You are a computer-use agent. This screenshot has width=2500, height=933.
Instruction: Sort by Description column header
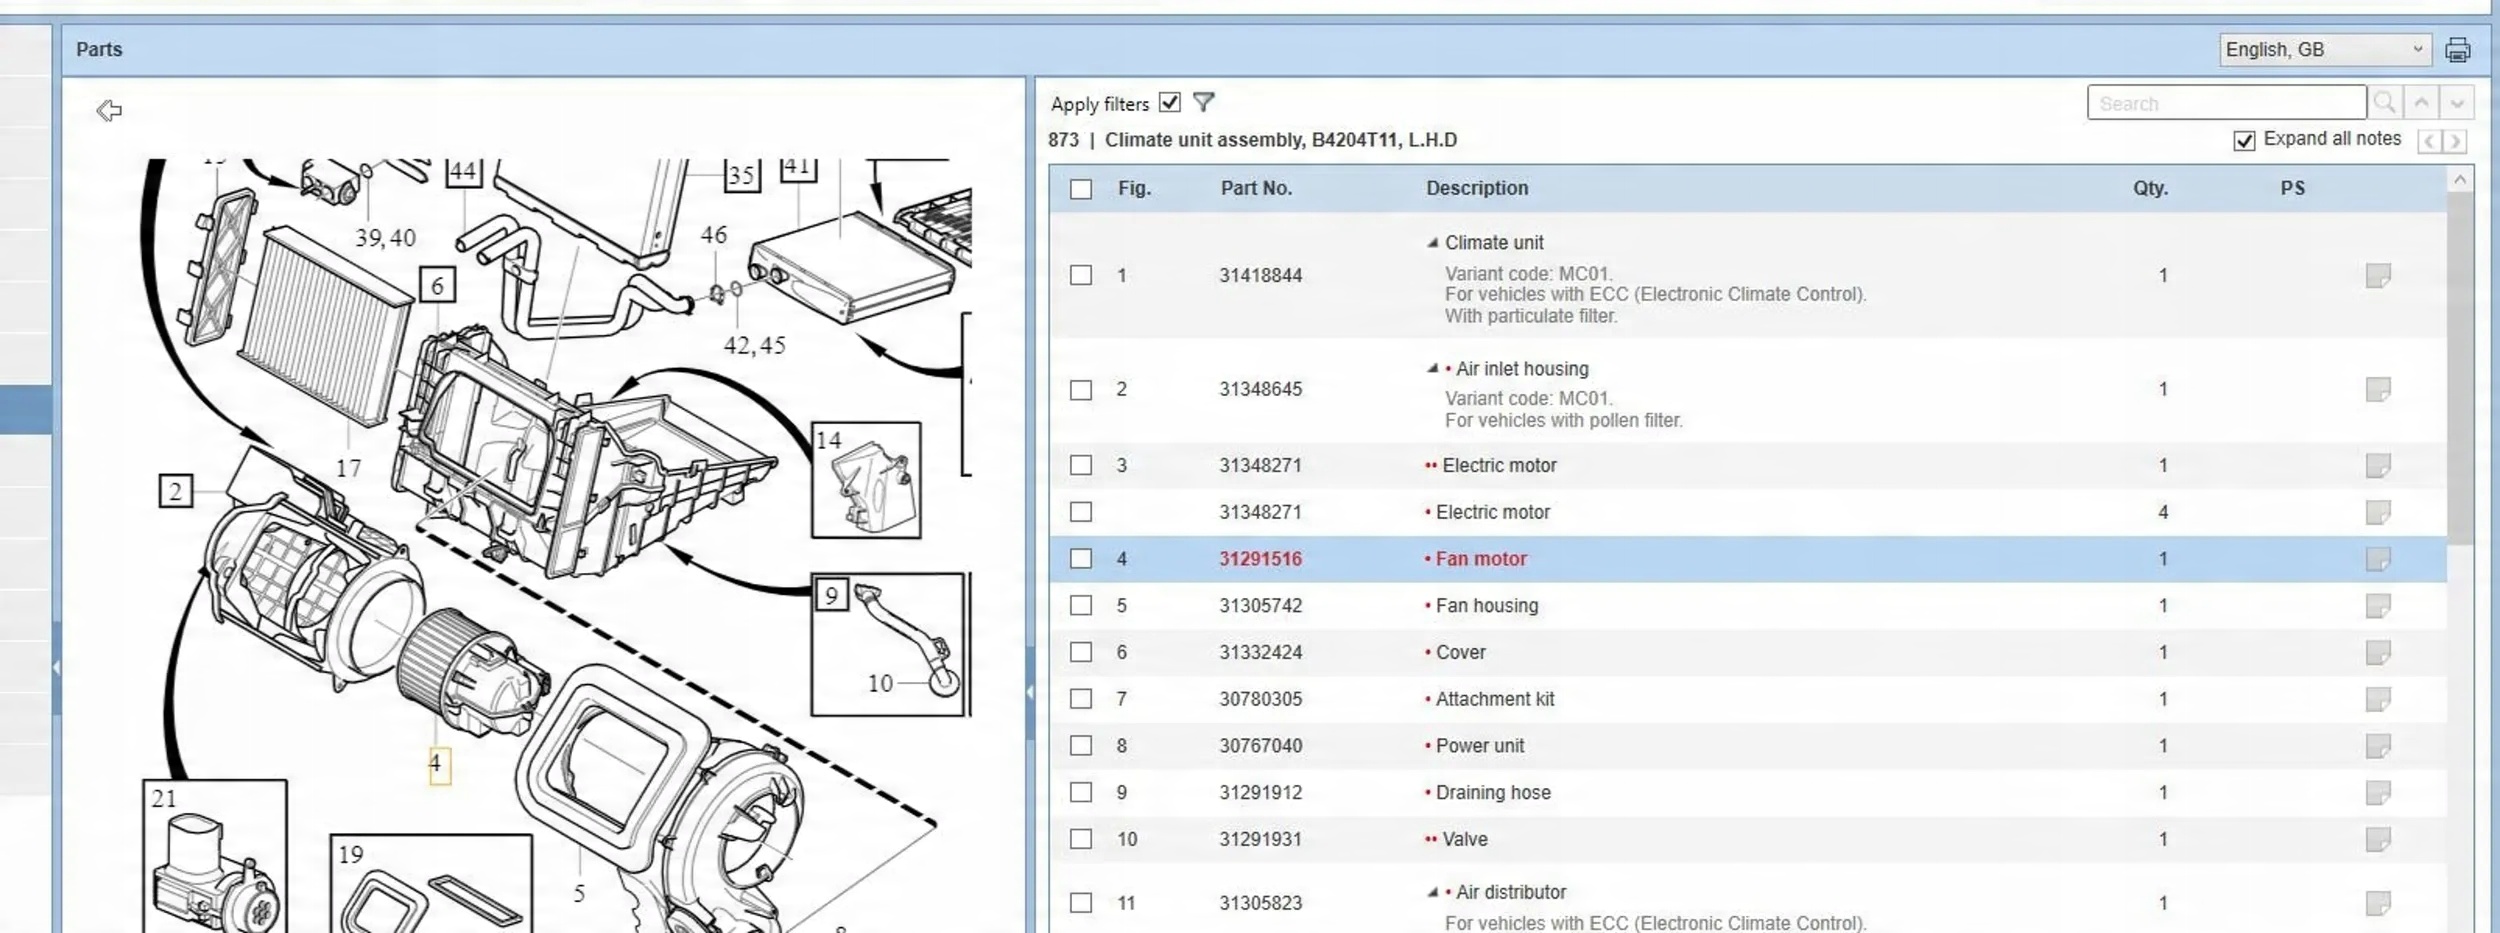pyautogui.click(x=1477, y=188)
